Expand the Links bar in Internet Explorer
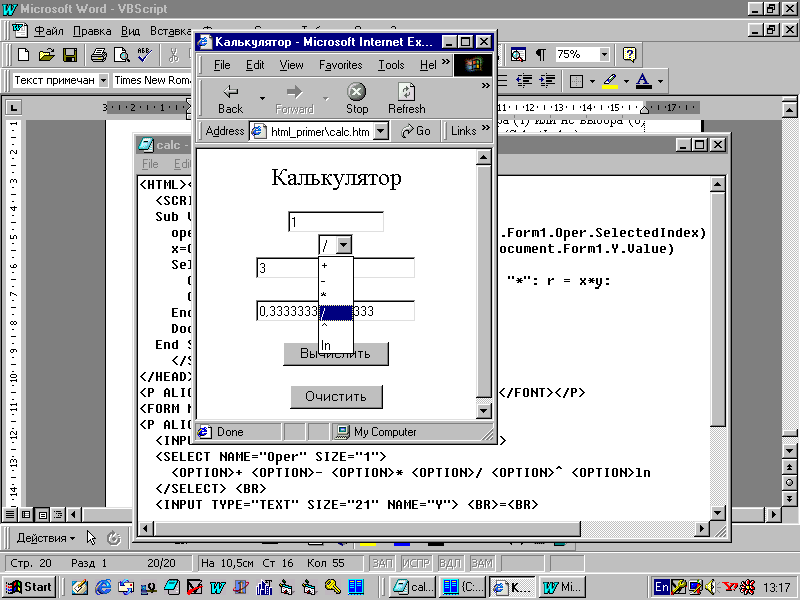 (485, 127)
